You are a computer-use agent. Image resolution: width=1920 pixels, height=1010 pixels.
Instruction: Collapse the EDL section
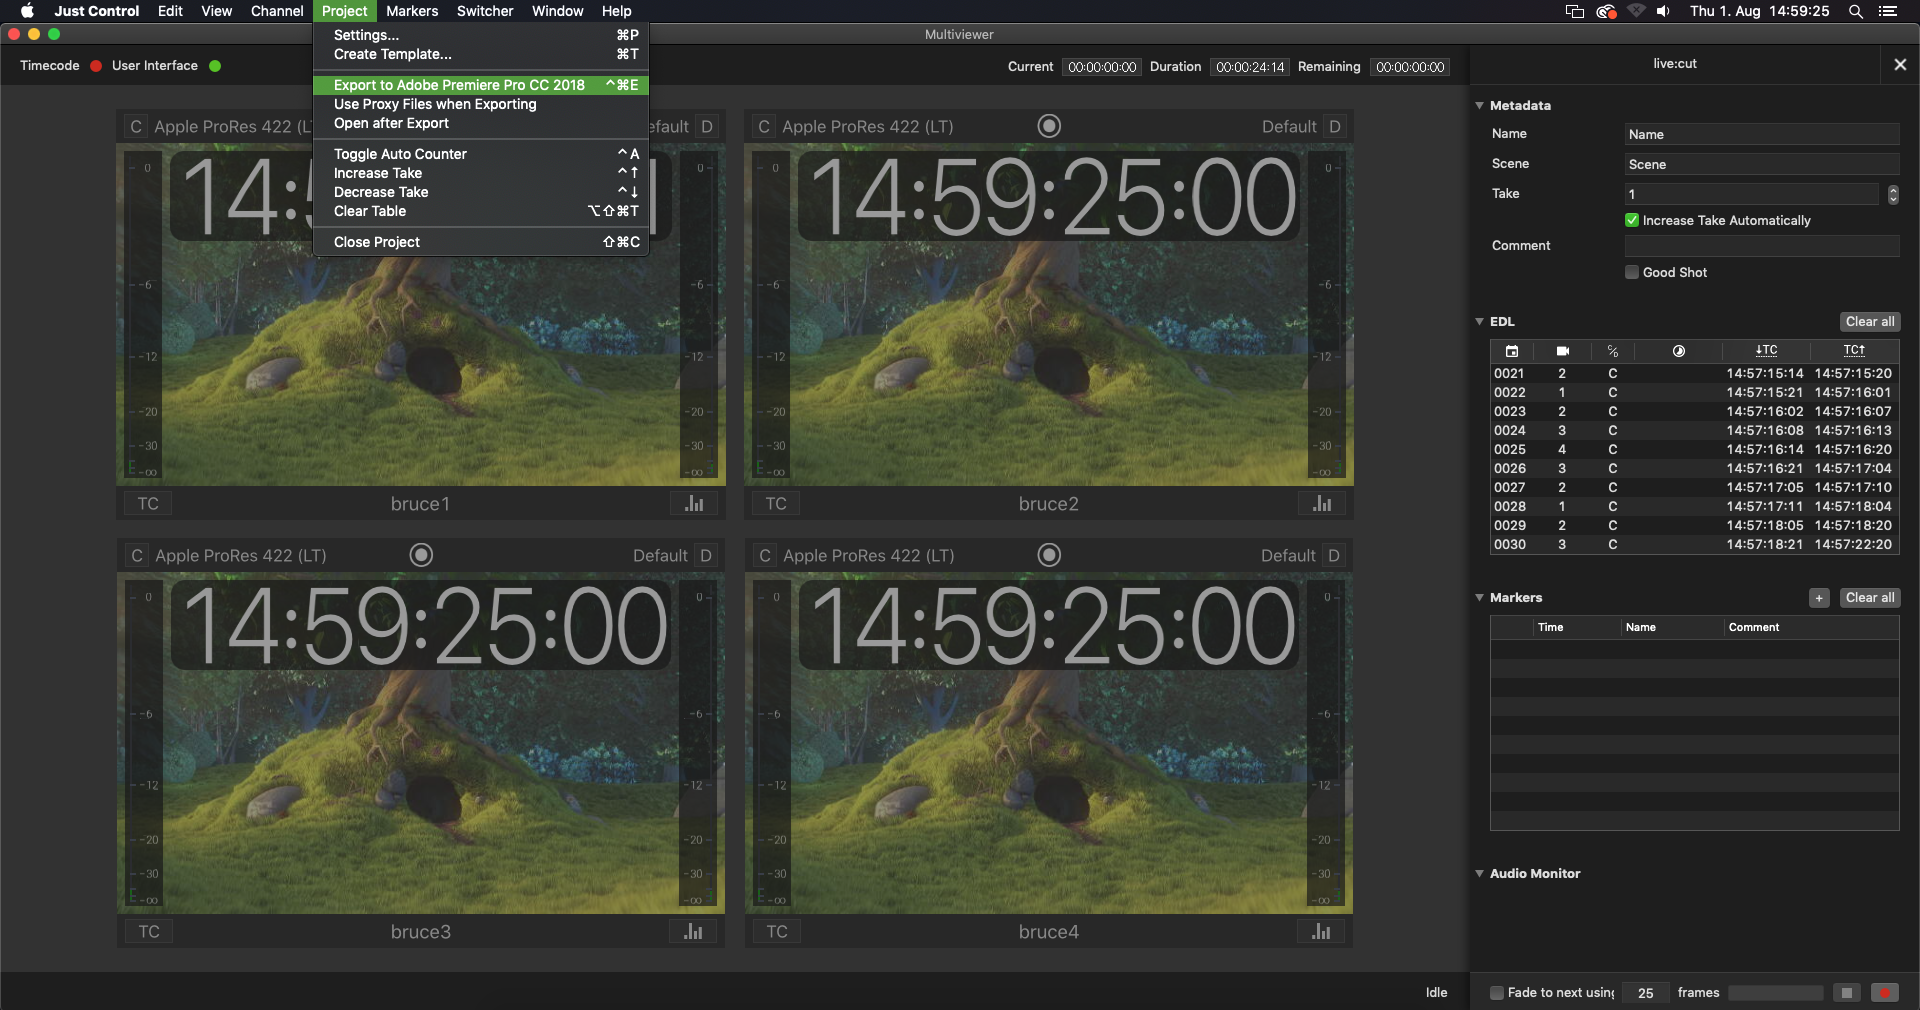pyautogui.click(x=1480, y=321)
